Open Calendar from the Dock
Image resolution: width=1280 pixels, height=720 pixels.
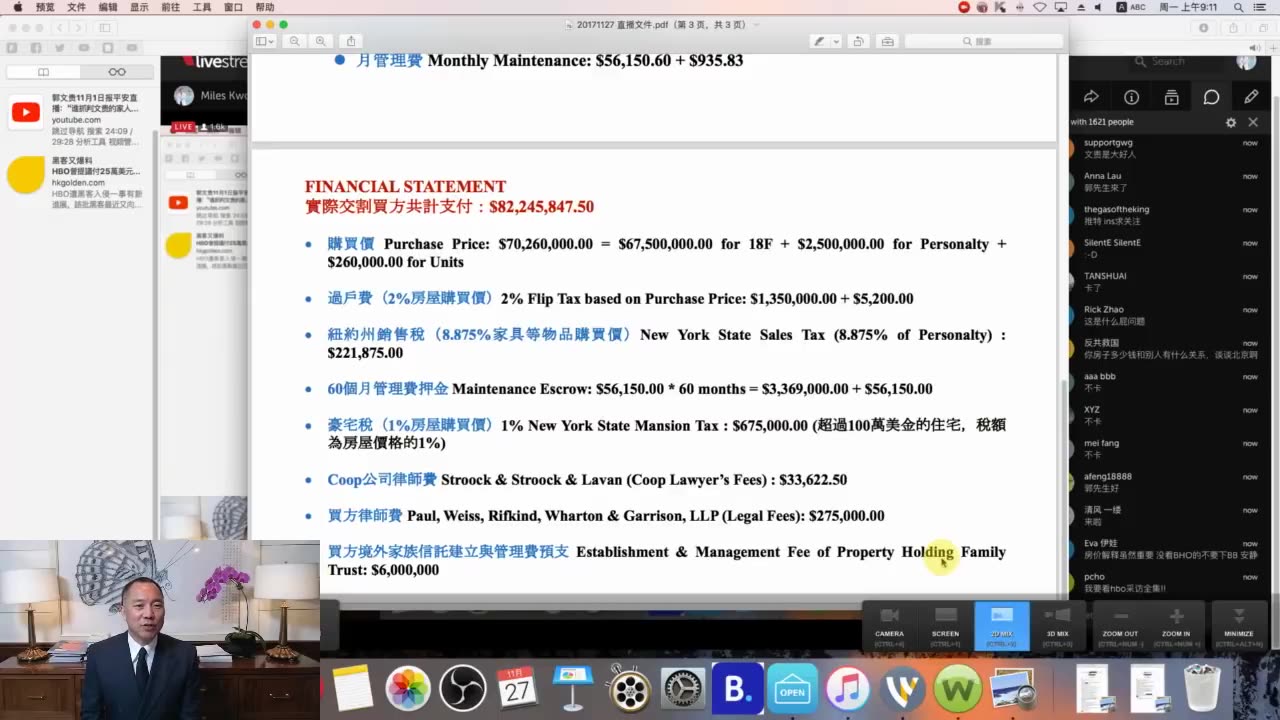click(518, 688)
